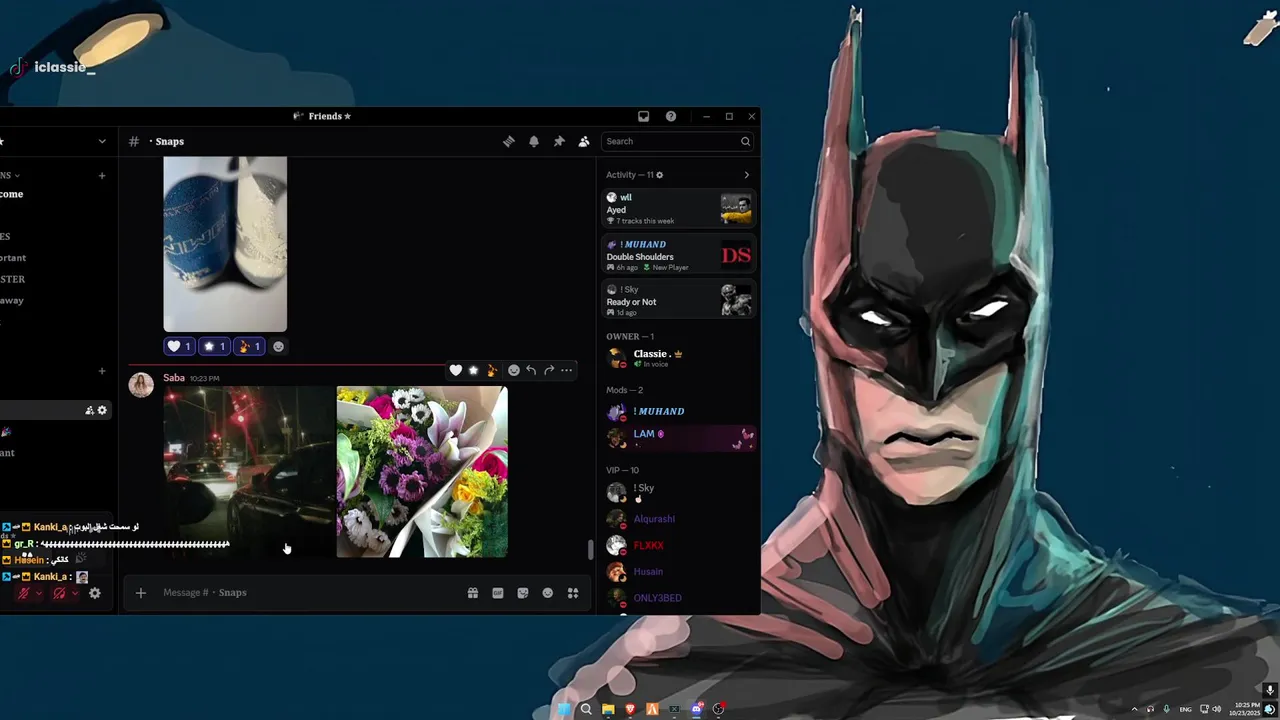Add channel plus beside lower category
The height and width of the screenshot is (720, 1280).
tap(102, 371)
